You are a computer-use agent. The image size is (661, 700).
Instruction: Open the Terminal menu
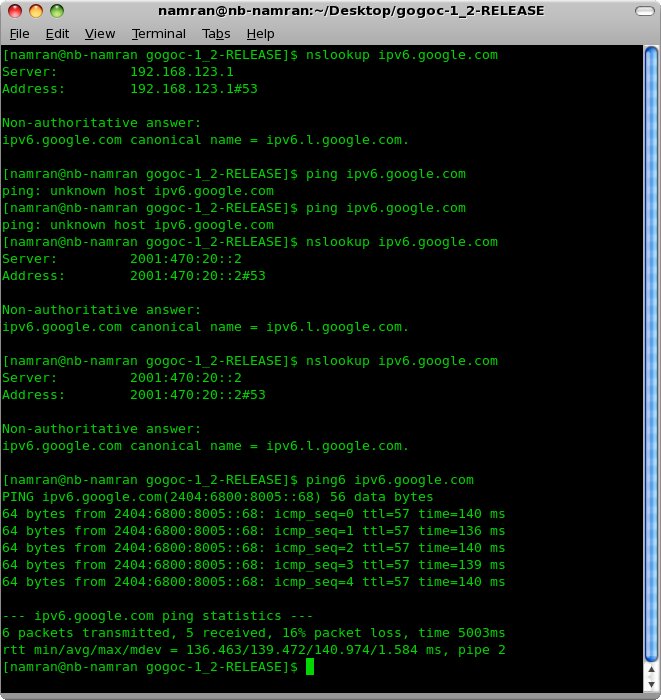(x=158, y=33)
